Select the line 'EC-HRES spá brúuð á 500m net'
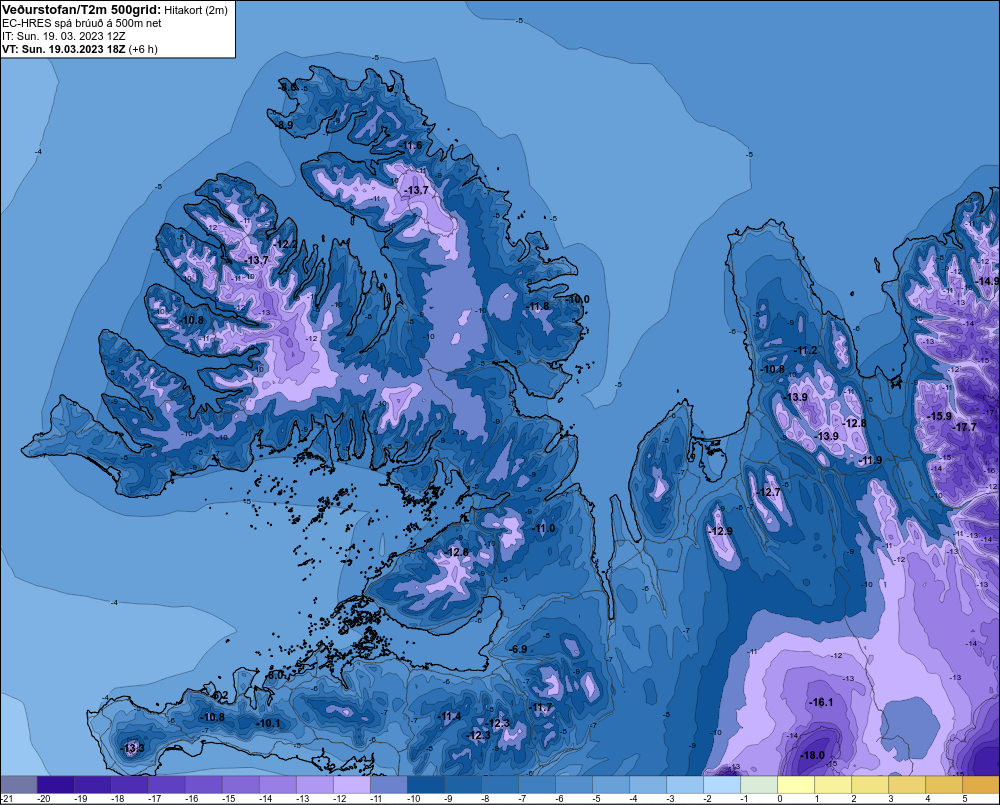The image size is (1000, 805). 82,23
